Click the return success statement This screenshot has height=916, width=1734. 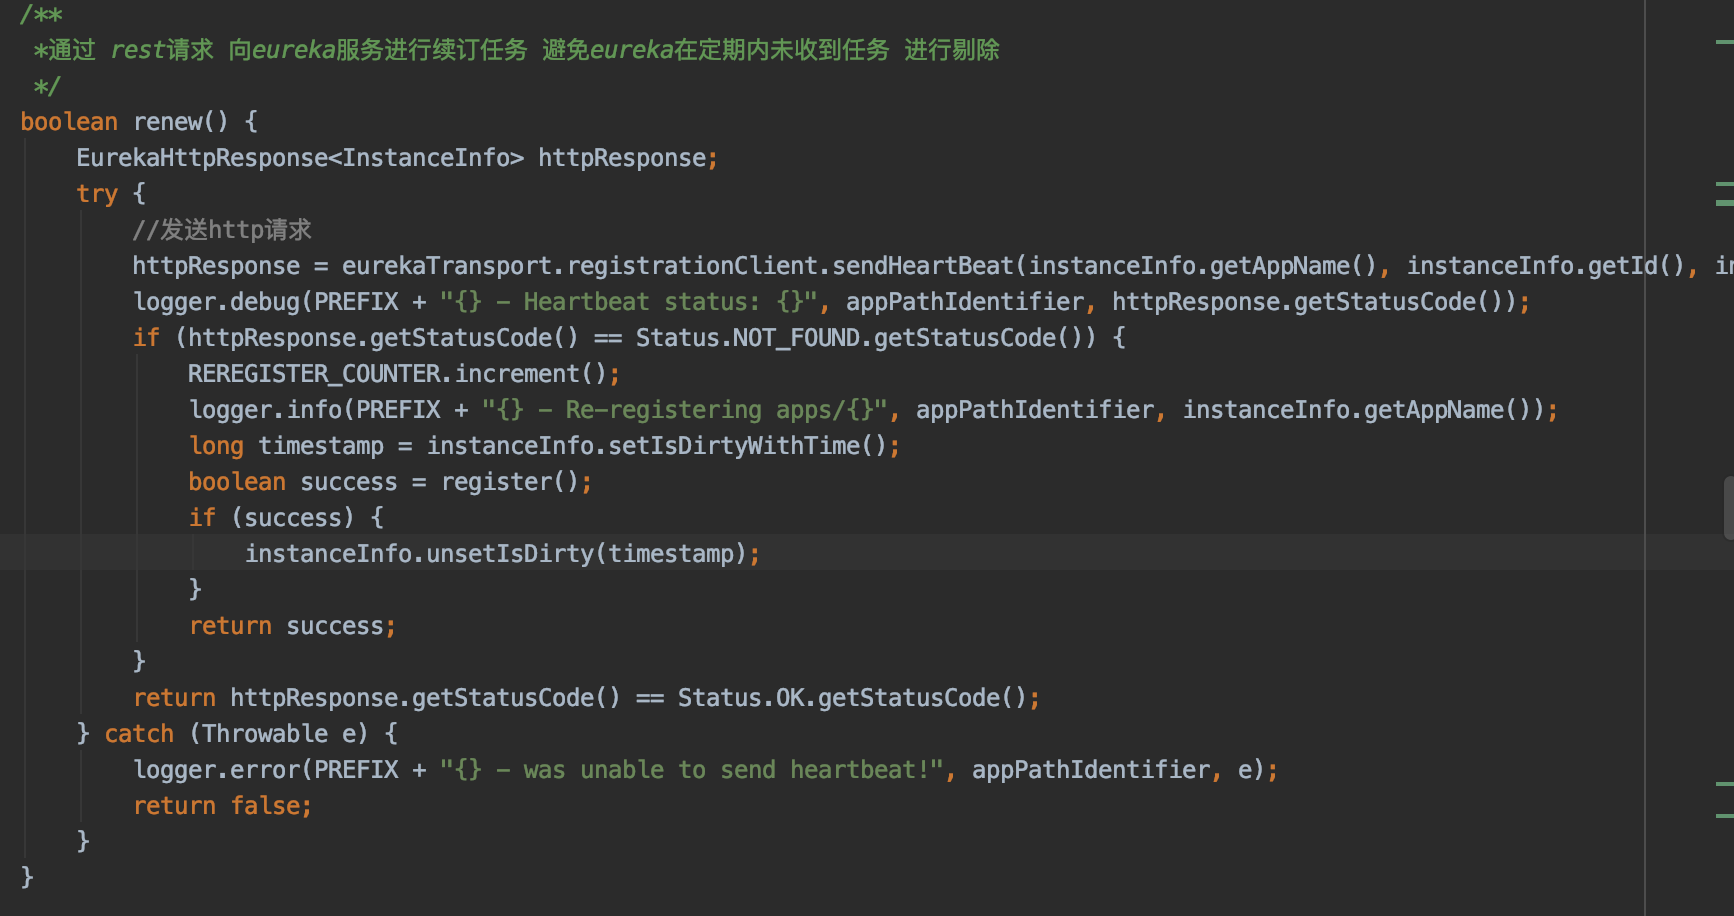tap(292, 626)
